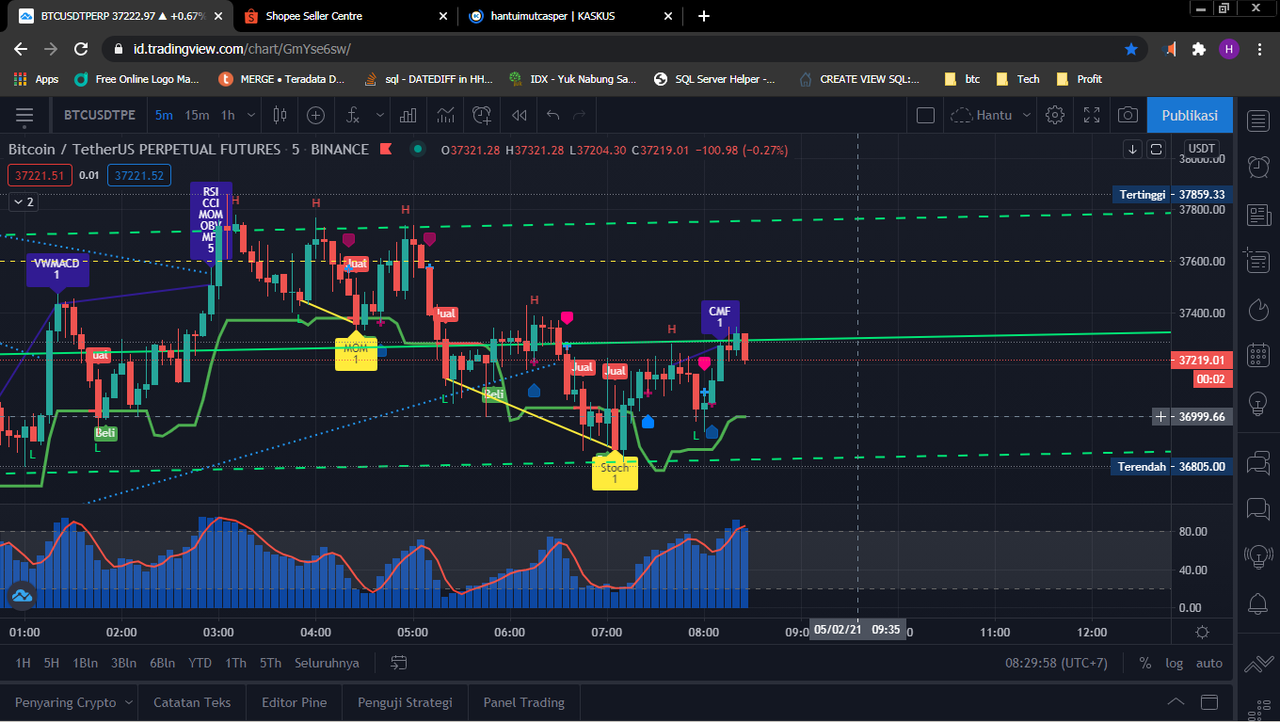The height and width of the screenshot is (723, 1280).
Task: Open Hantu layout name dropdown
Action: pos(989,115)
